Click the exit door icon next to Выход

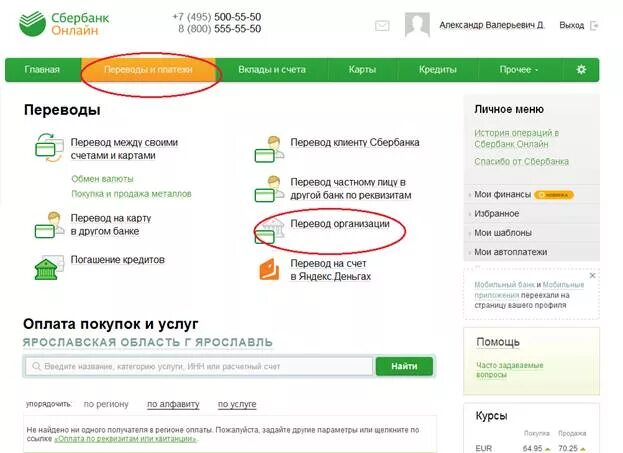594,26
